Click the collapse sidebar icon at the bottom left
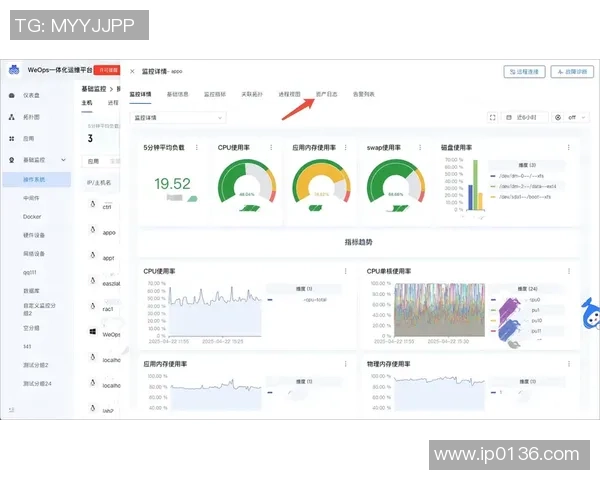The width and height of the screenshot is (600, 480). tap(12, 410)
